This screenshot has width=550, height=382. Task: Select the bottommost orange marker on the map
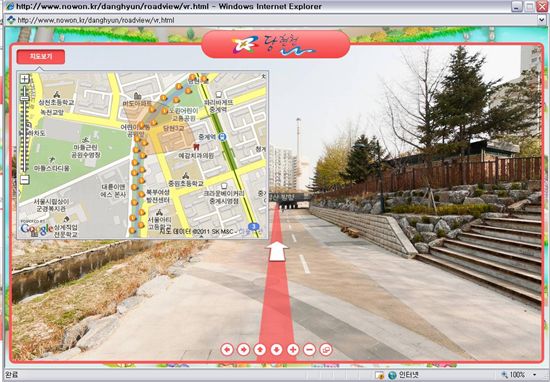[x=132, y=230]
